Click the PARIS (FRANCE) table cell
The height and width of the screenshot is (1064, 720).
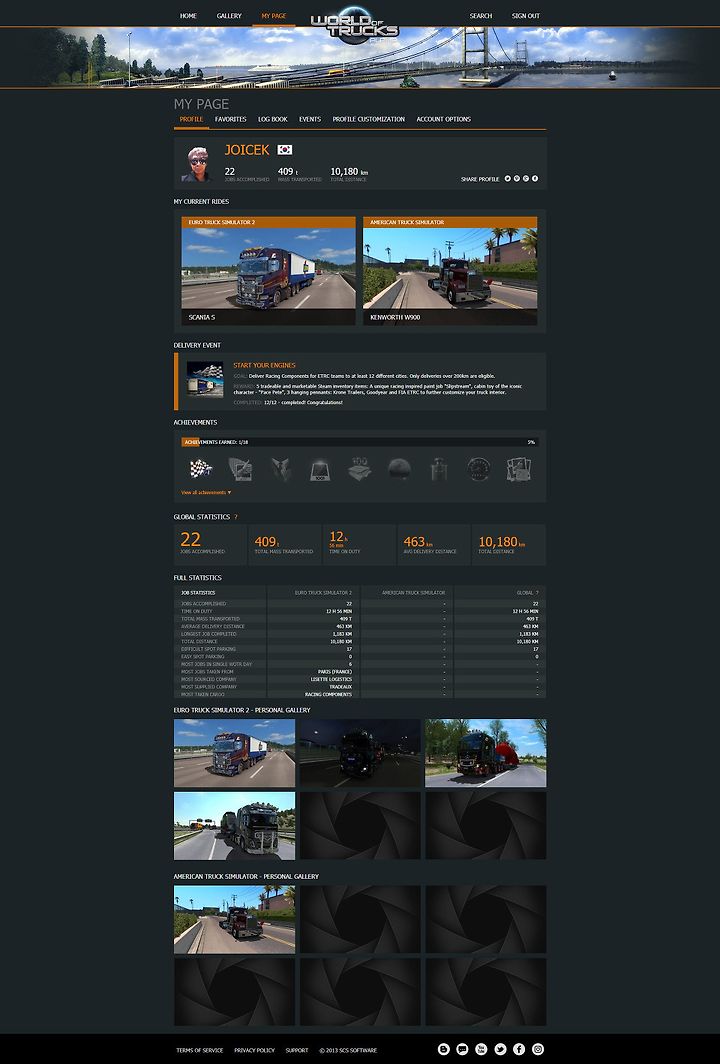click(314, 672)
